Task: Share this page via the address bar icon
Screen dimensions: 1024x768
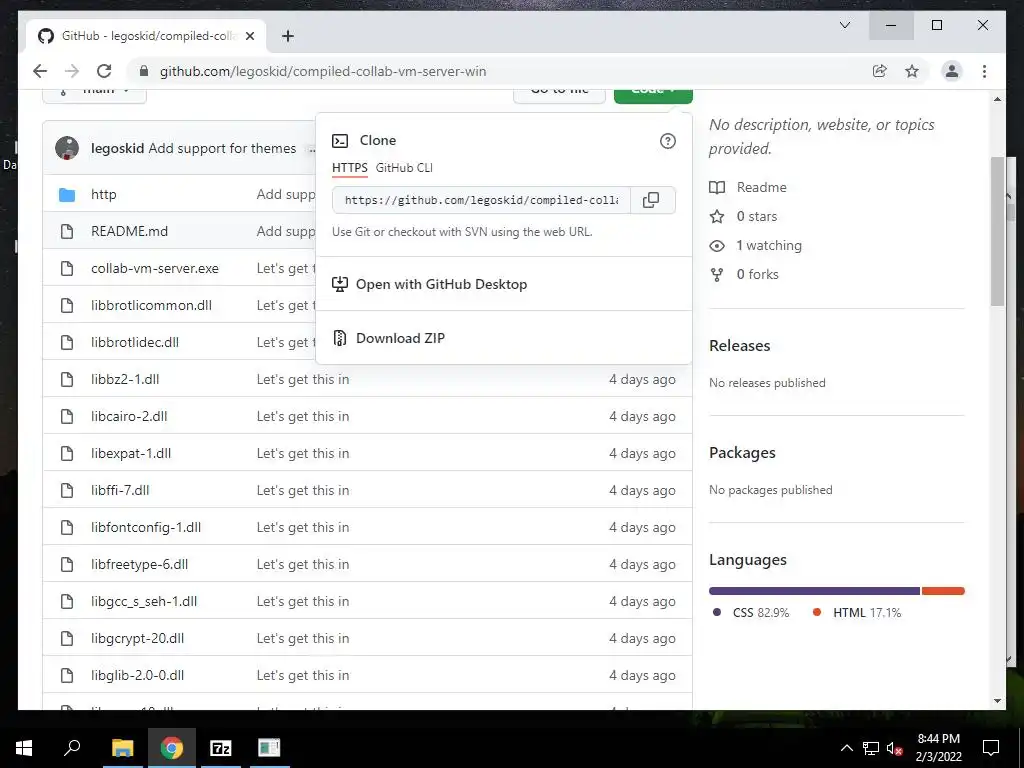Action: pos(880,71)
